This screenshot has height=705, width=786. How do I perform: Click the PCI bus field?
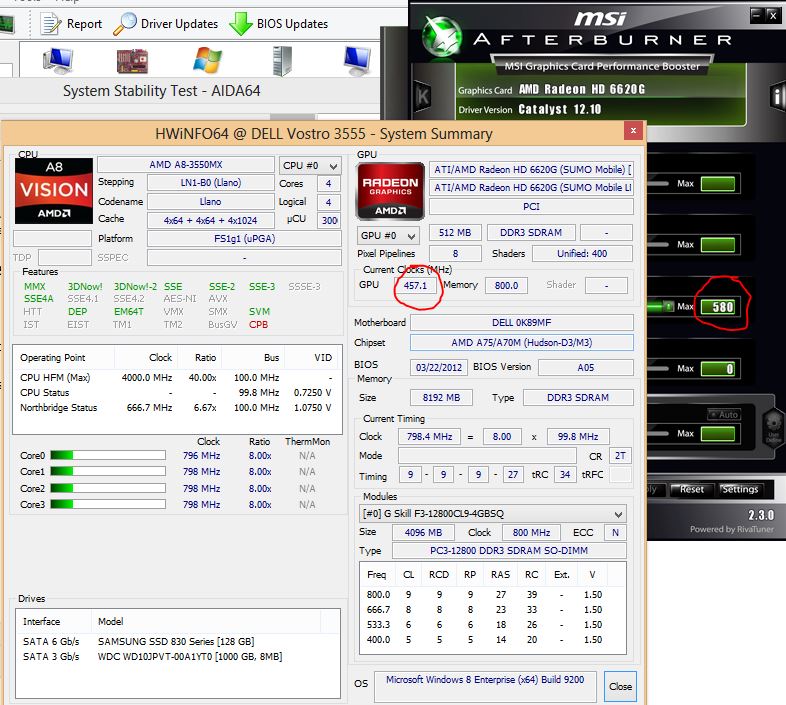(x=531, y=207)
